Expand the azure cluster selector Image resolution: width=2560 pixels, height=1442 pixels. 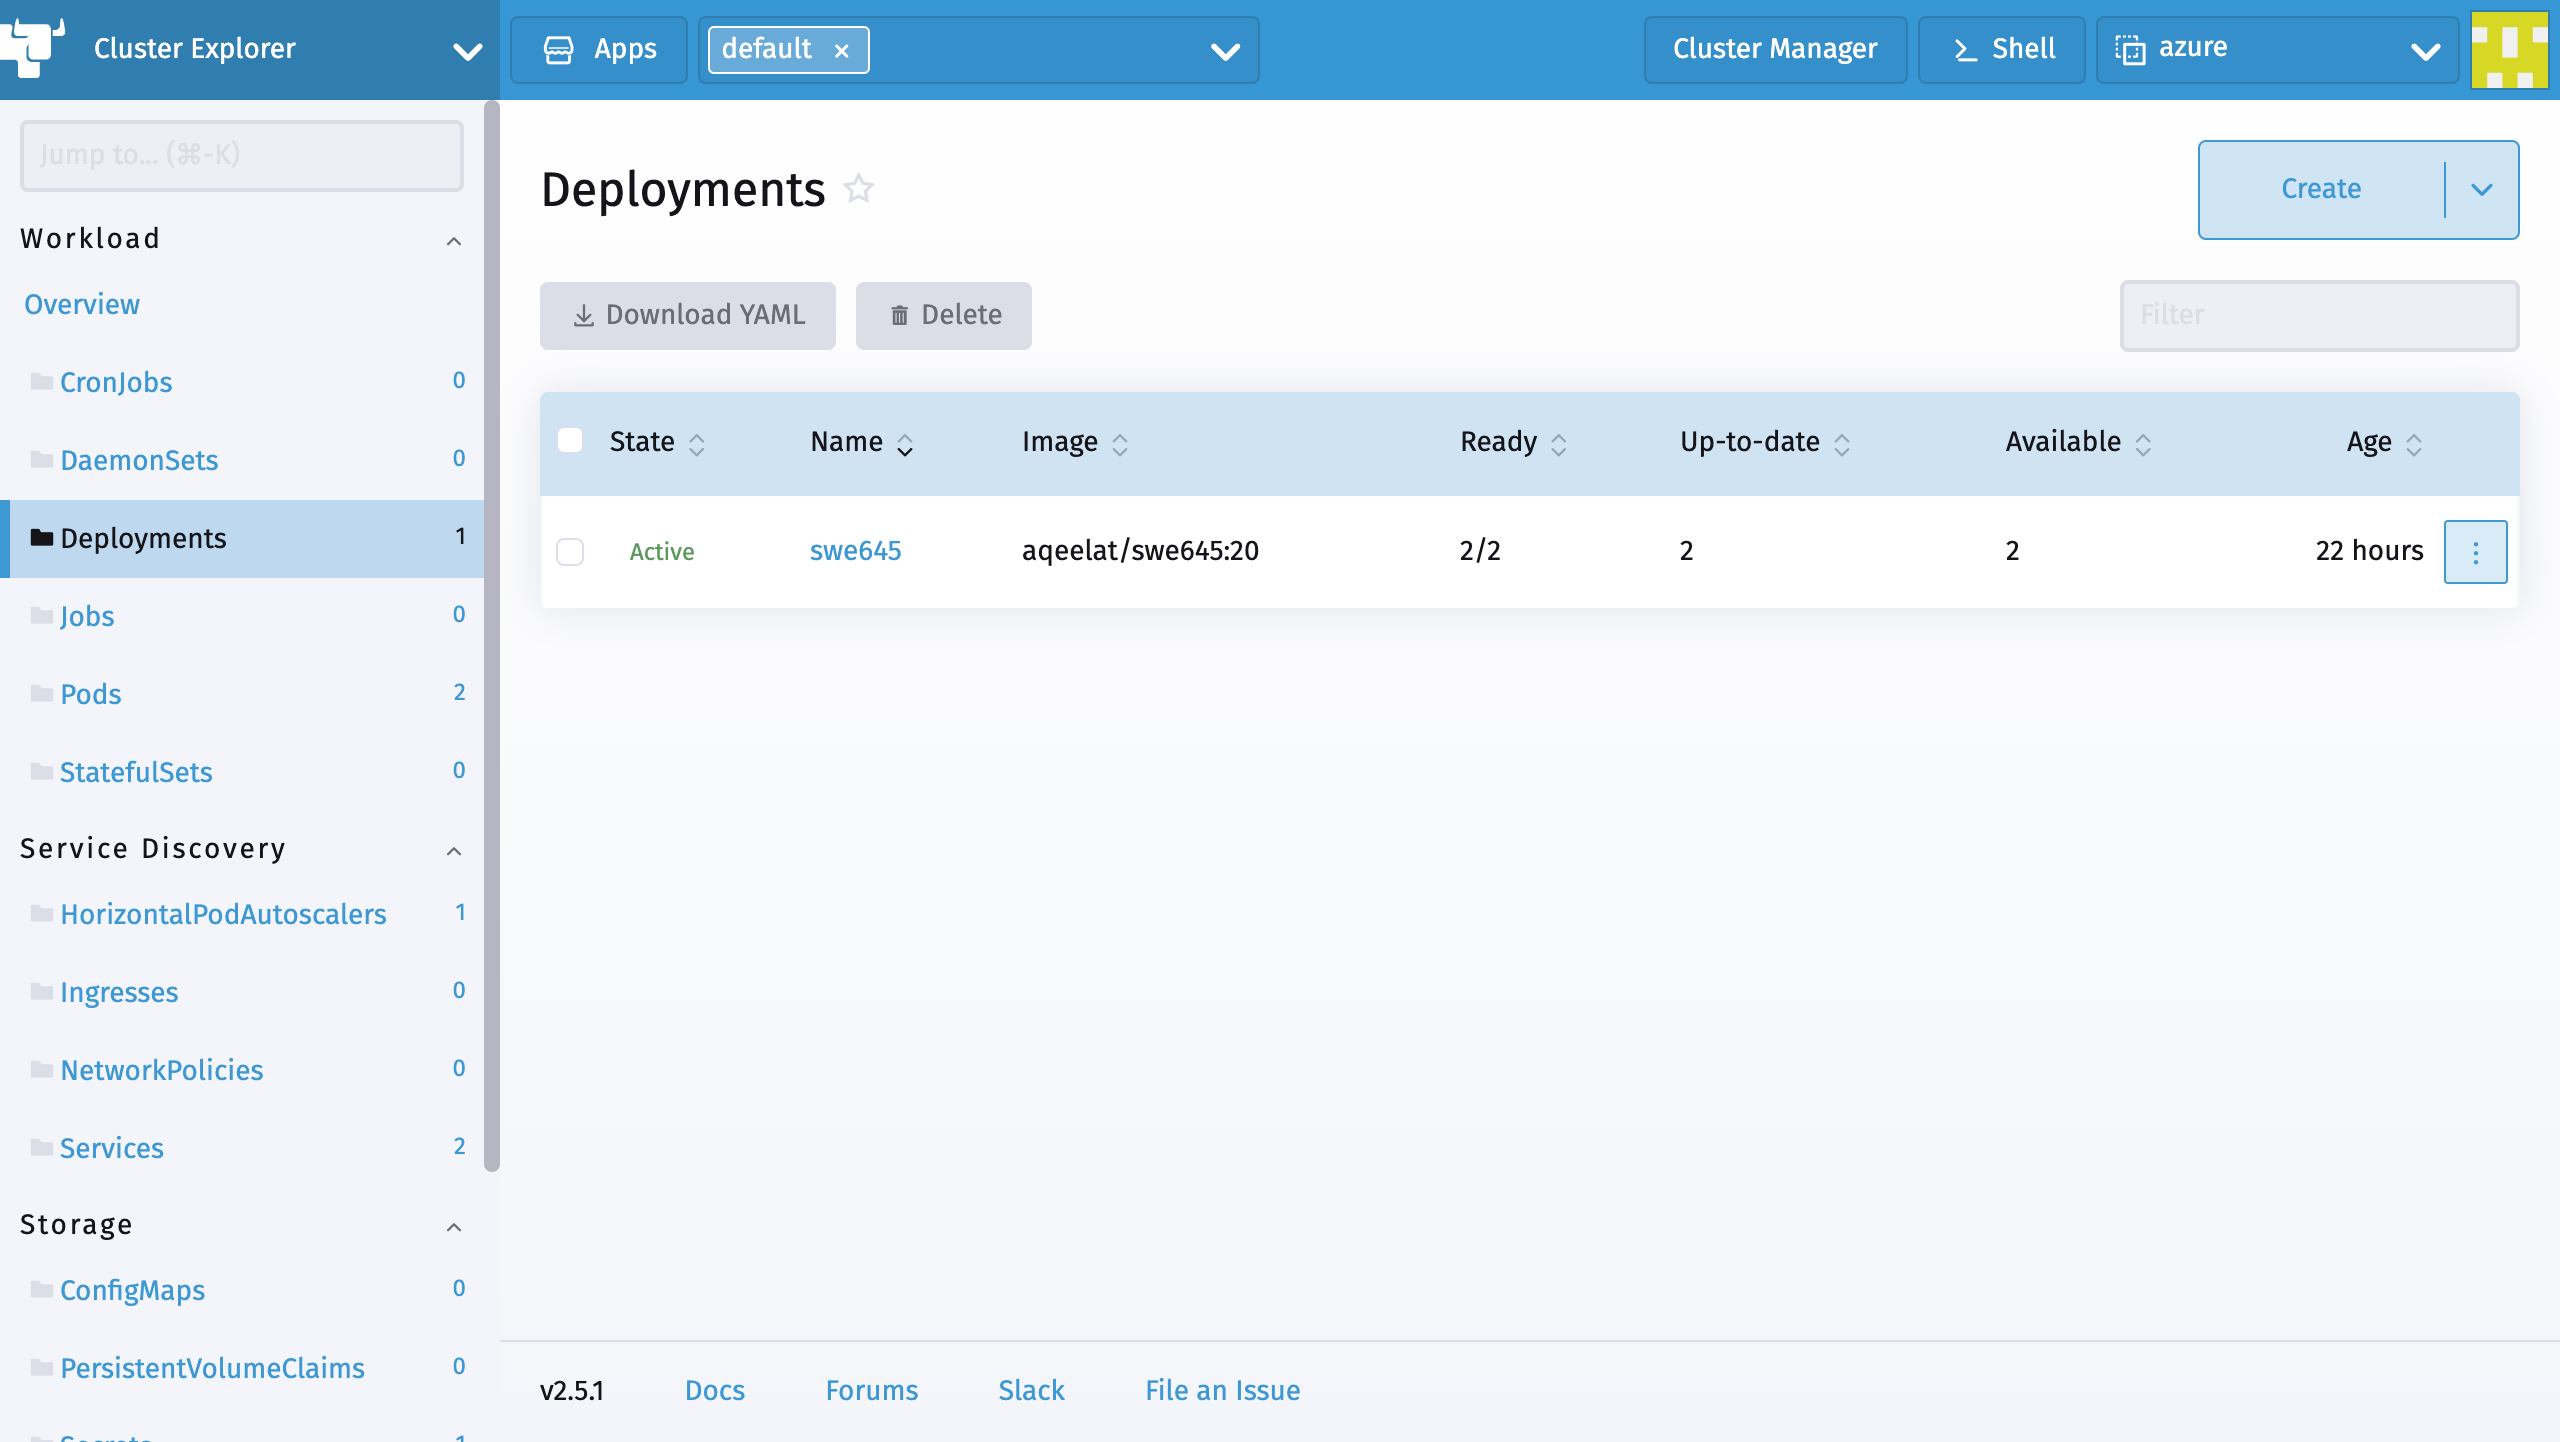2425,51
